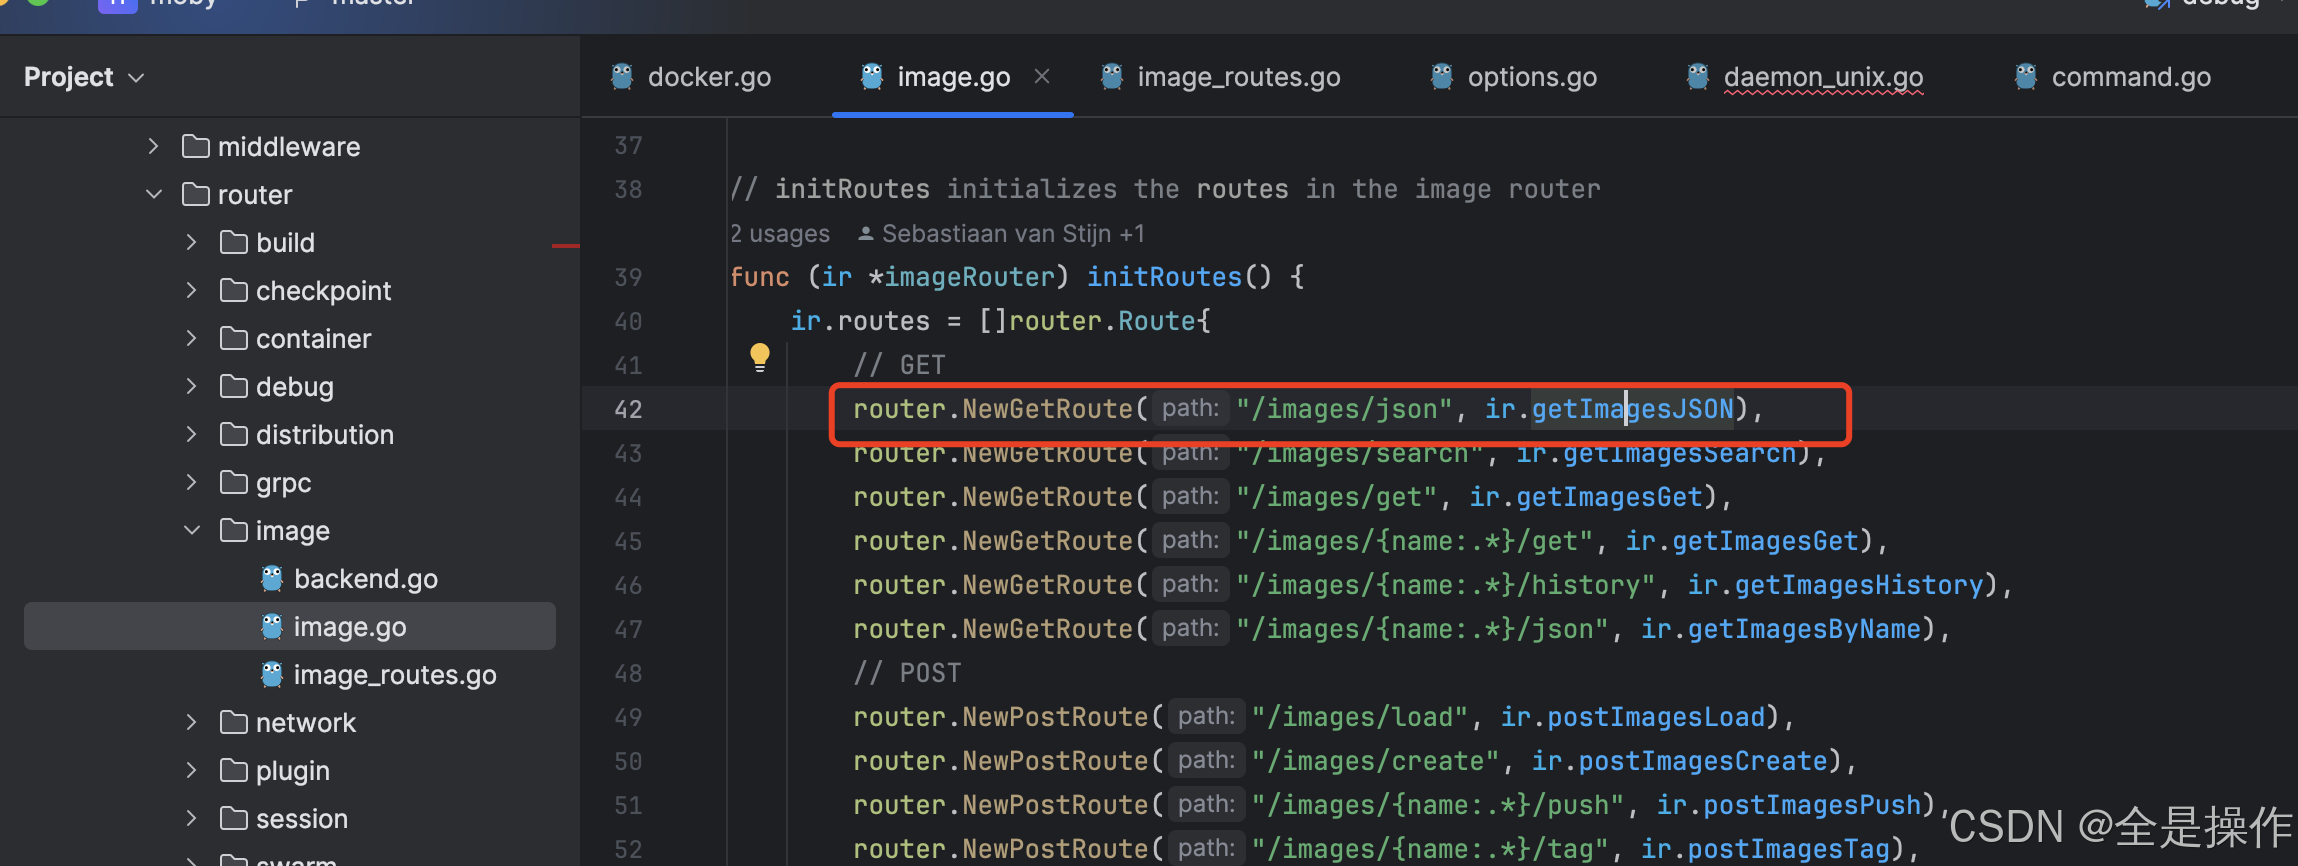This screenshot has width=2298, height=866.
Task: Click Go gopher icon on docker.go tab
Action: (x=622, y=77)
